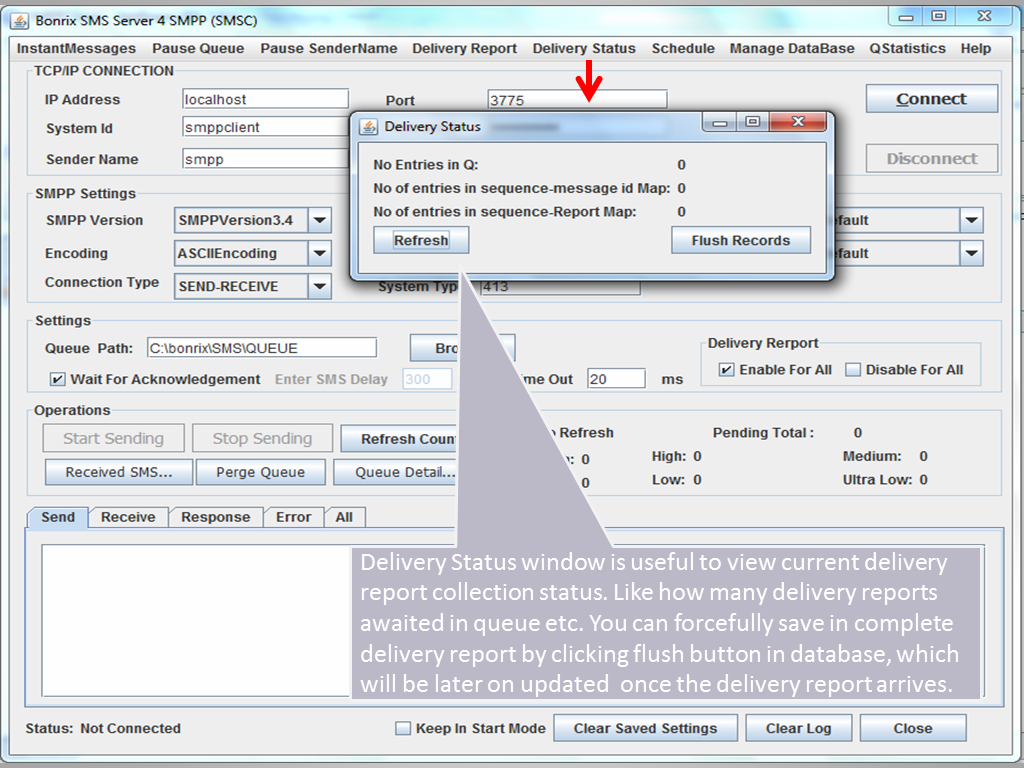Open the Encoding combo box
Screen dimensions: 1024x768
pos(319,253)
